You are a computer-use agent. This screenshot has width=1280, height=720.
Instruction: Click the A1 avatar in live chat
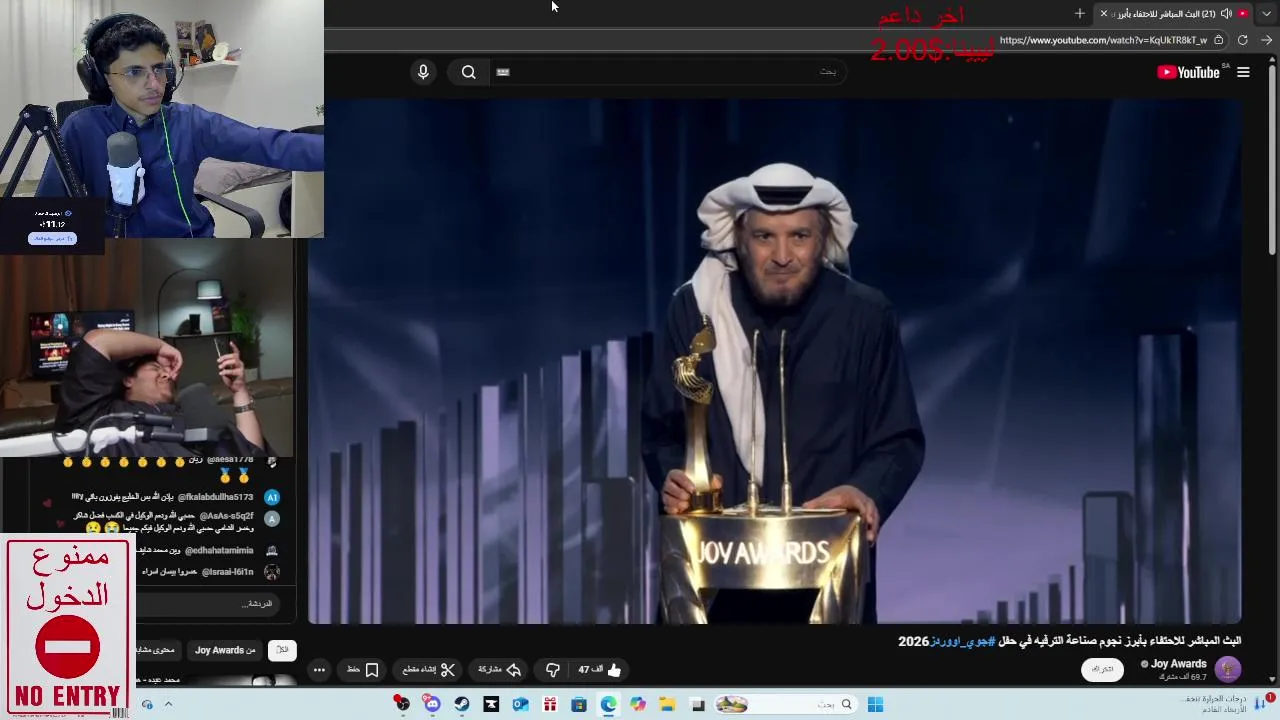pos(271,497)
